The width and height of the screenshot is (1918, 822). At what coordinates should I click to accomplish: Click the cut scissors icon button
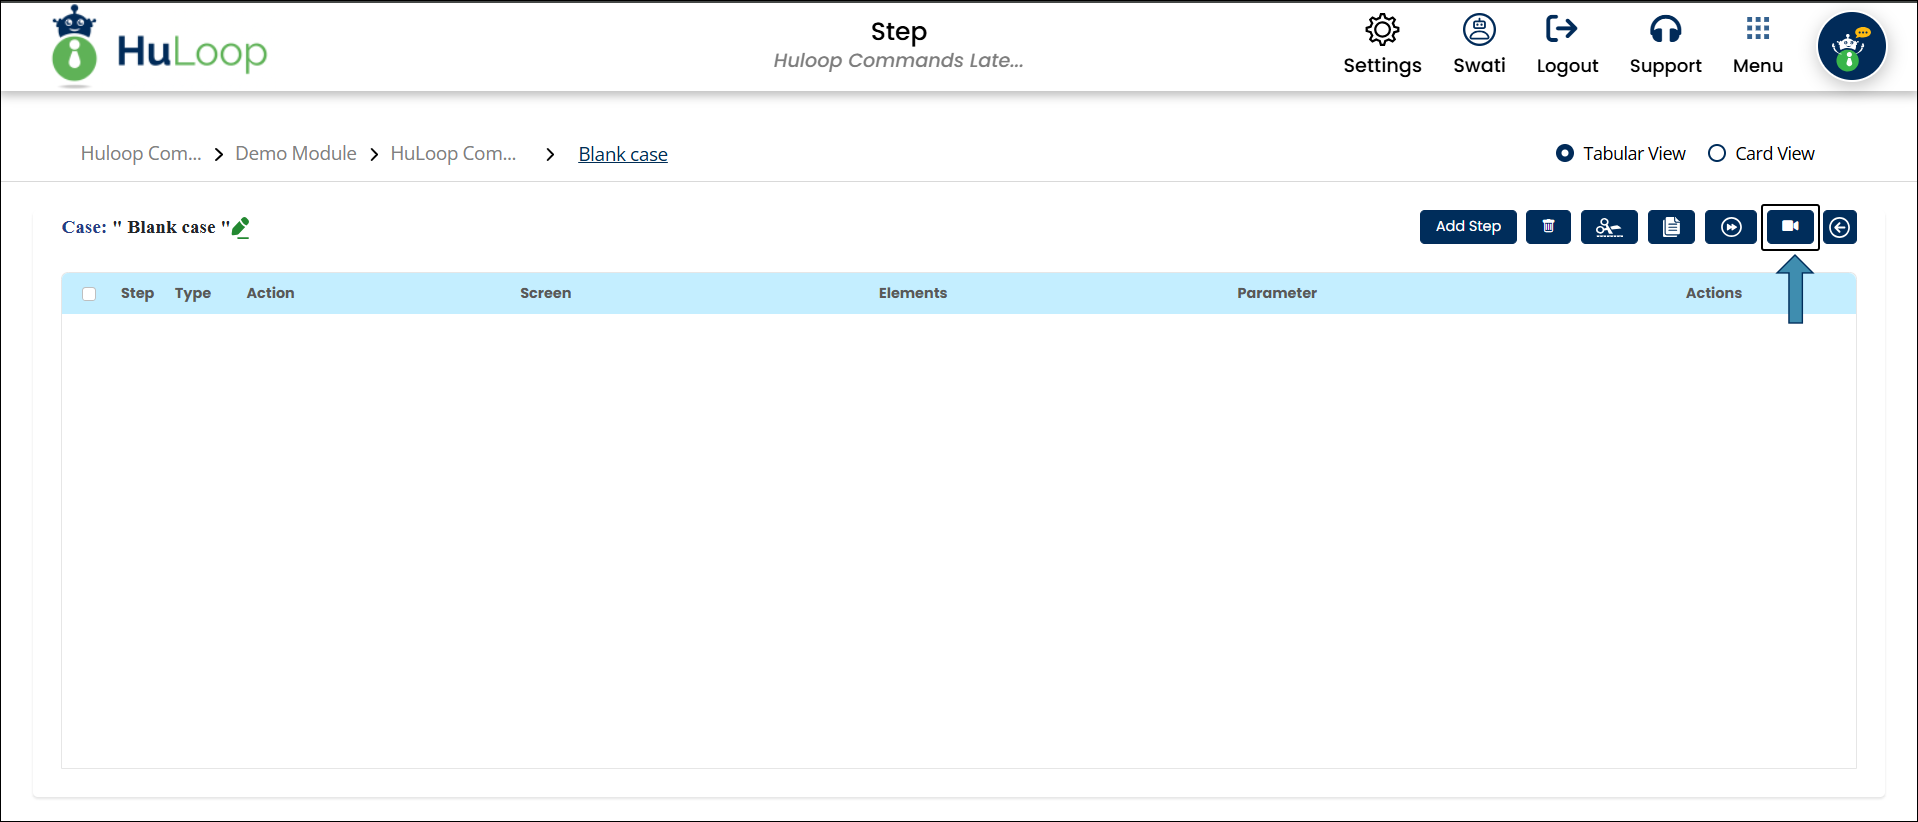pos(1609,227)
